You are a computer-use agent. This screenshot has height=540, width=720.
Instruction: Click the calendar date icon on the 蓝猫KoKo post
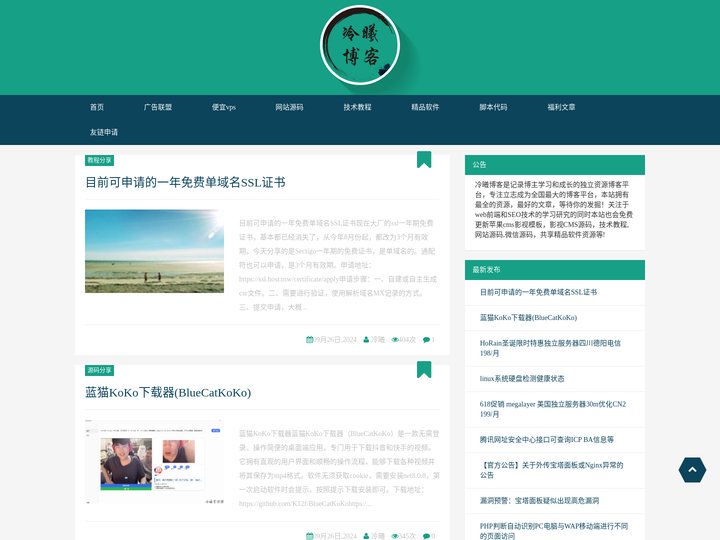[x=309, y=536]
